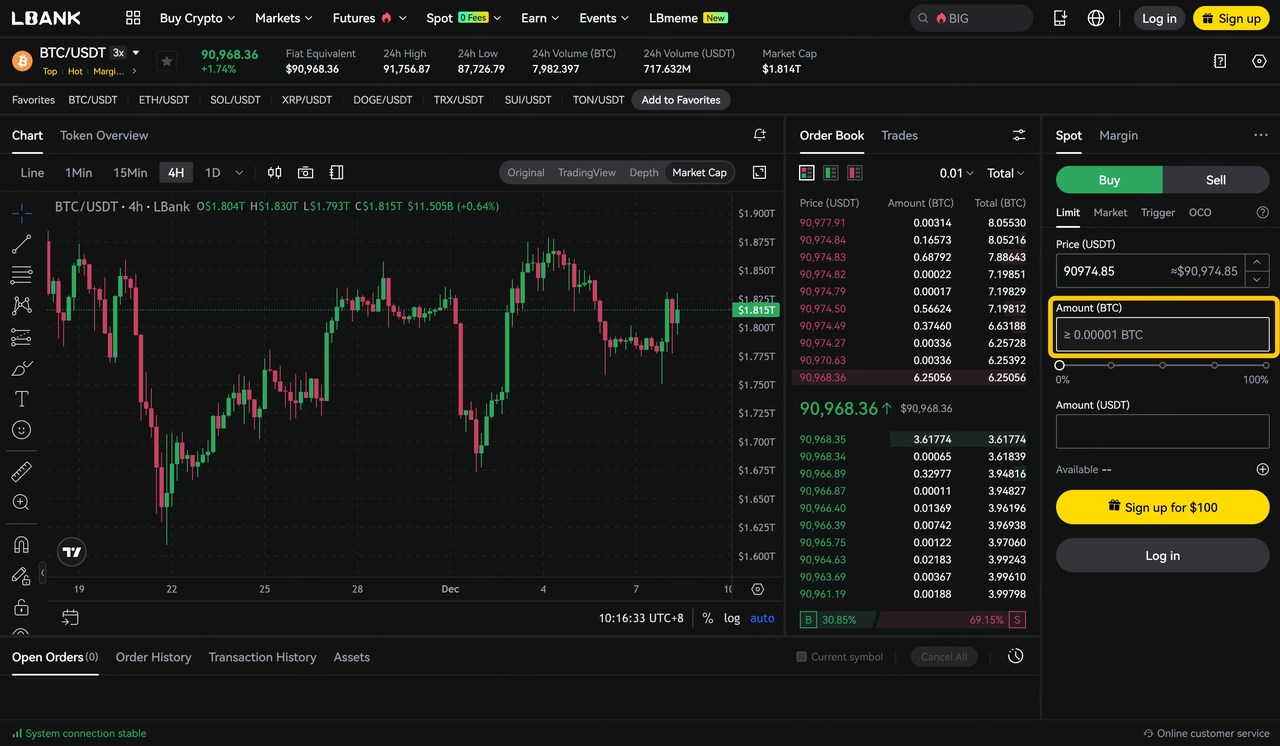Select the ruler measure tool
Image resolution: width=1280 pixels, height=746 pixels.
tap(21, 472)
